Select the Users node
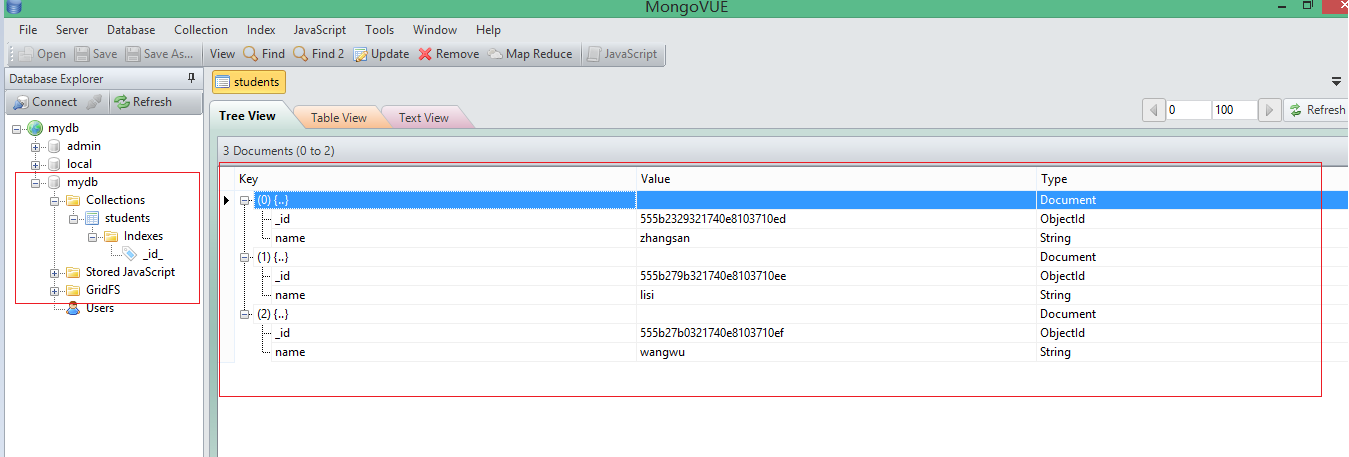 [x=100, y=308]
